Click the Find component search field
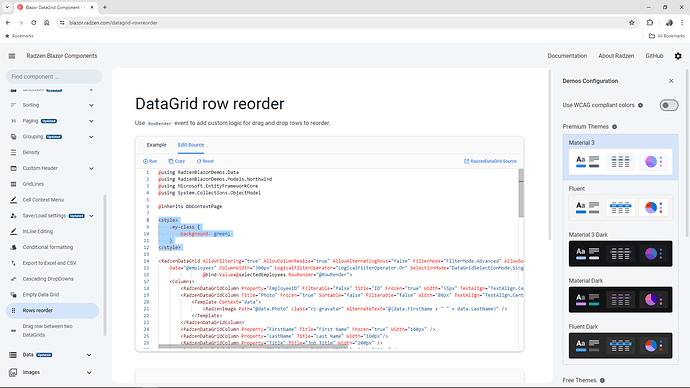The height and width of the screenshot is (388, 690). (x=54, y=77)
